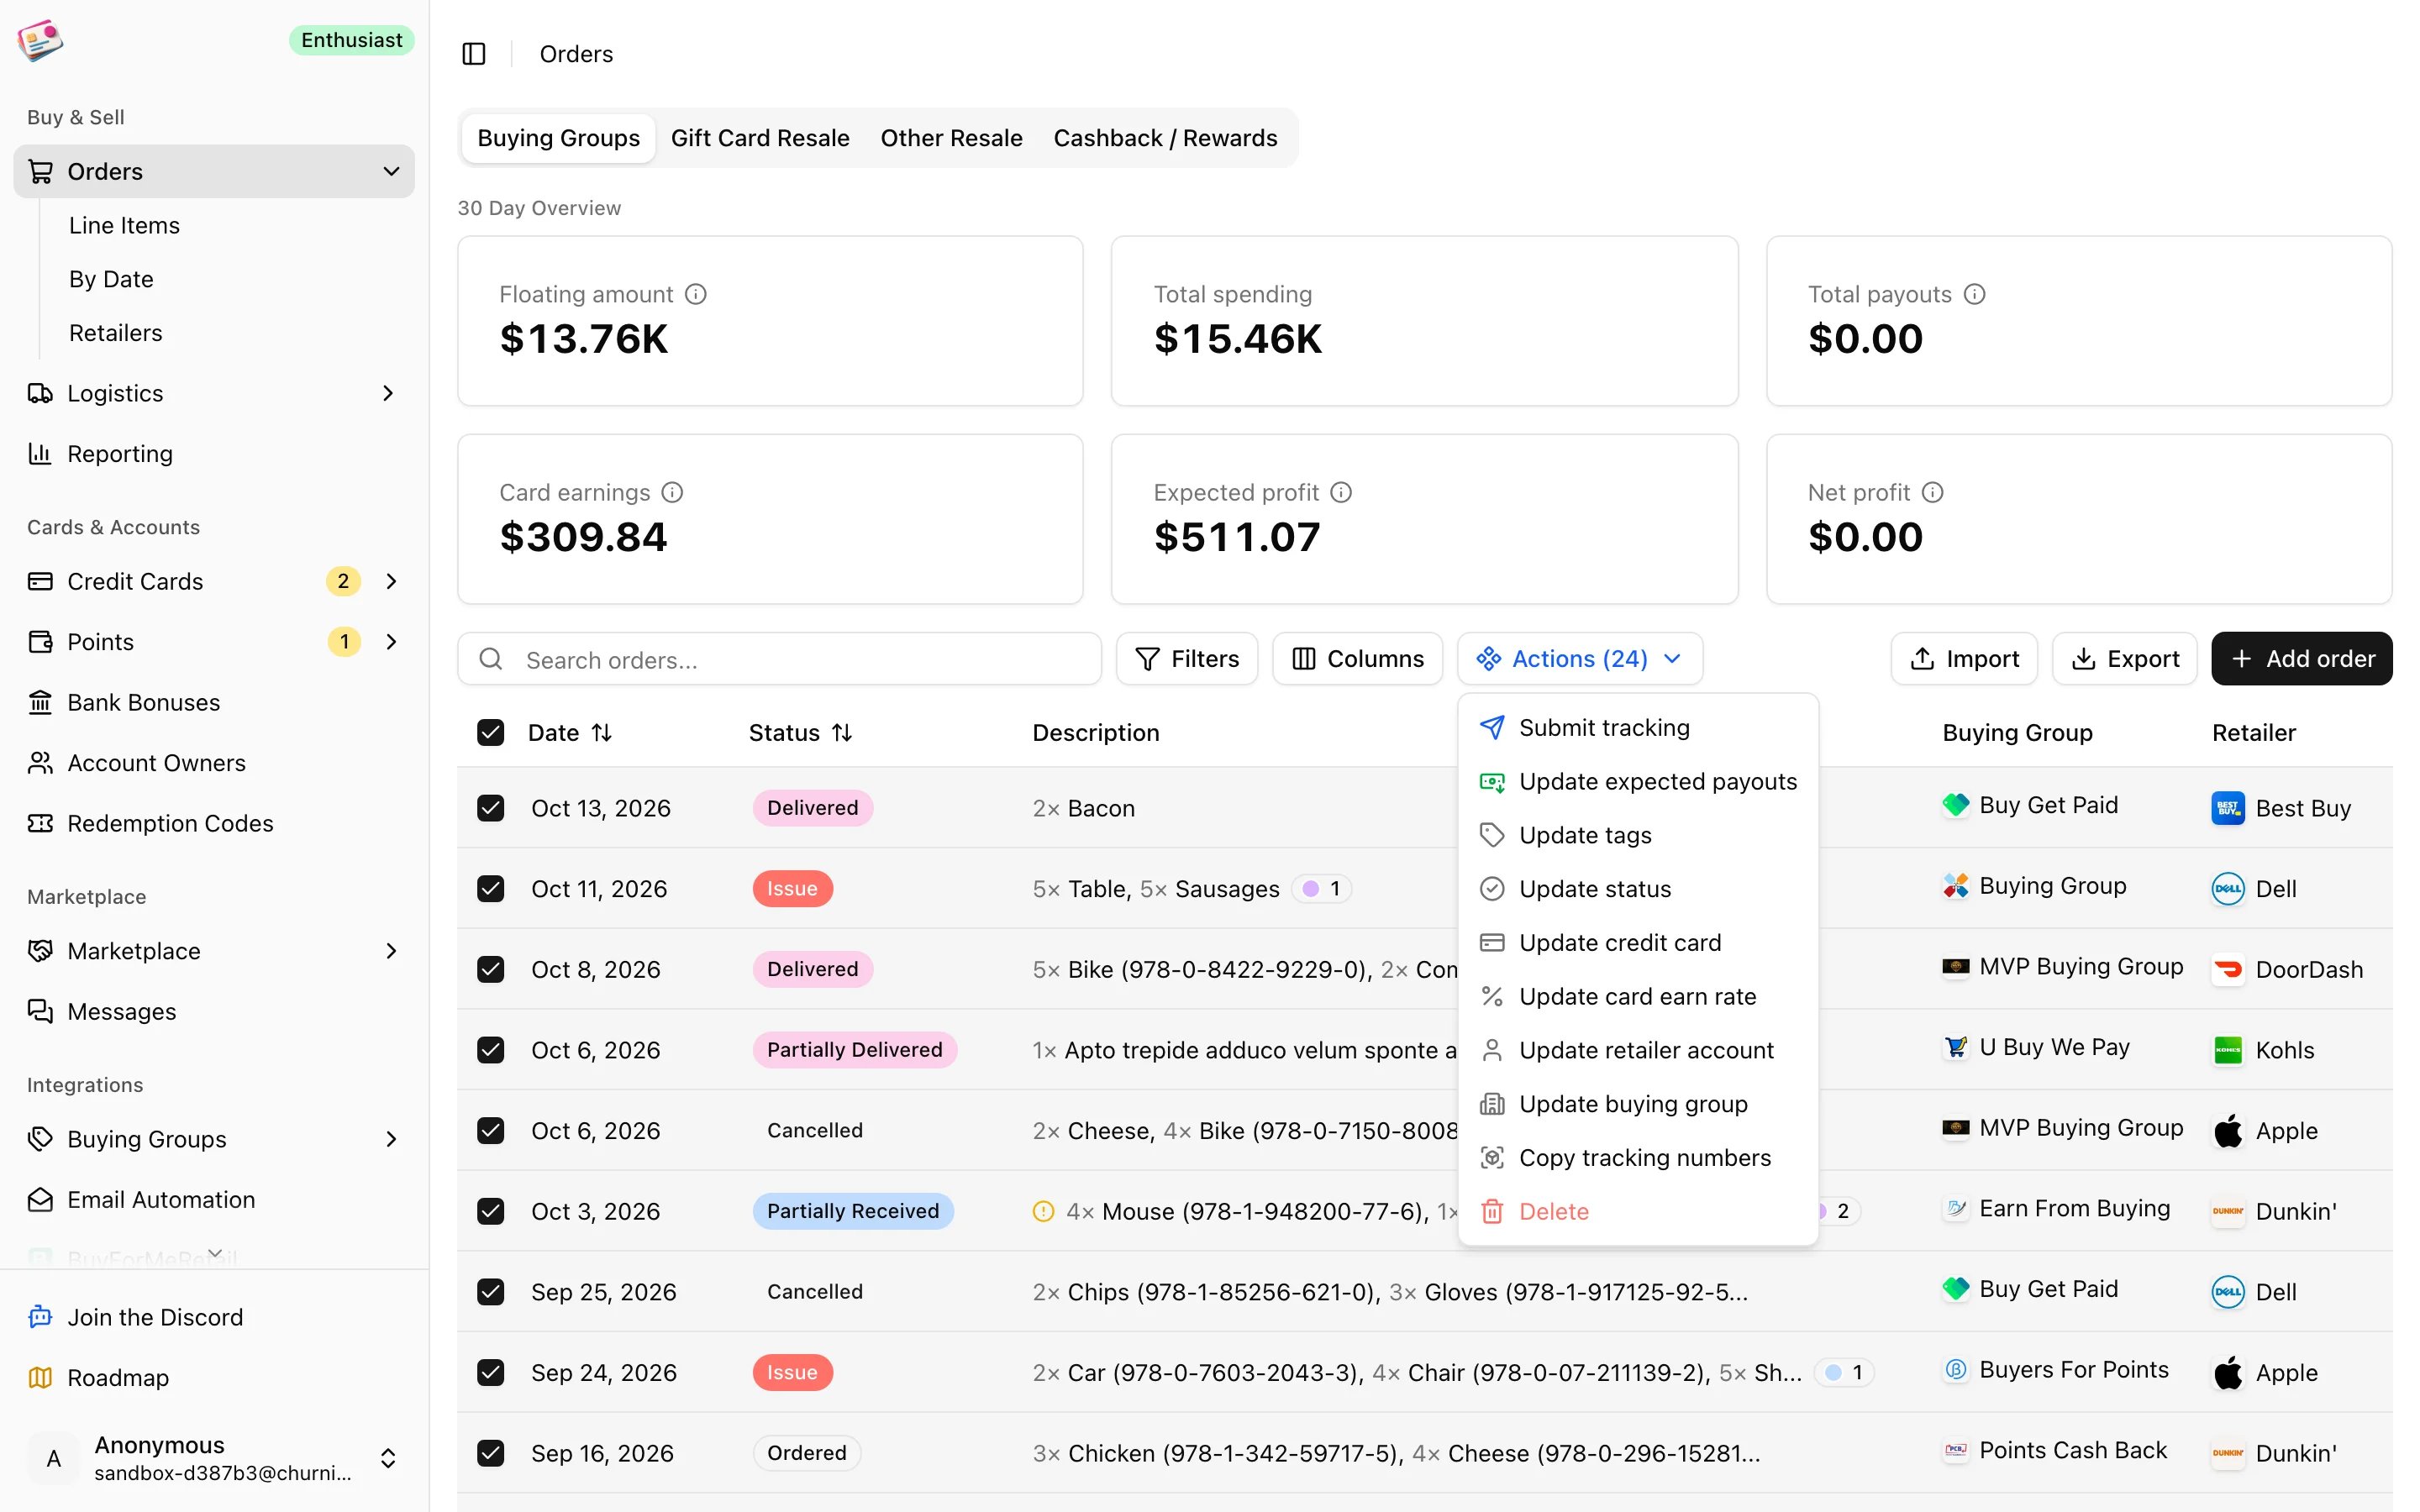Click the Partially Received status badge
Image resolution: width=2420 pixels, height=1512 pixels.
click(x=853, y=1211)
